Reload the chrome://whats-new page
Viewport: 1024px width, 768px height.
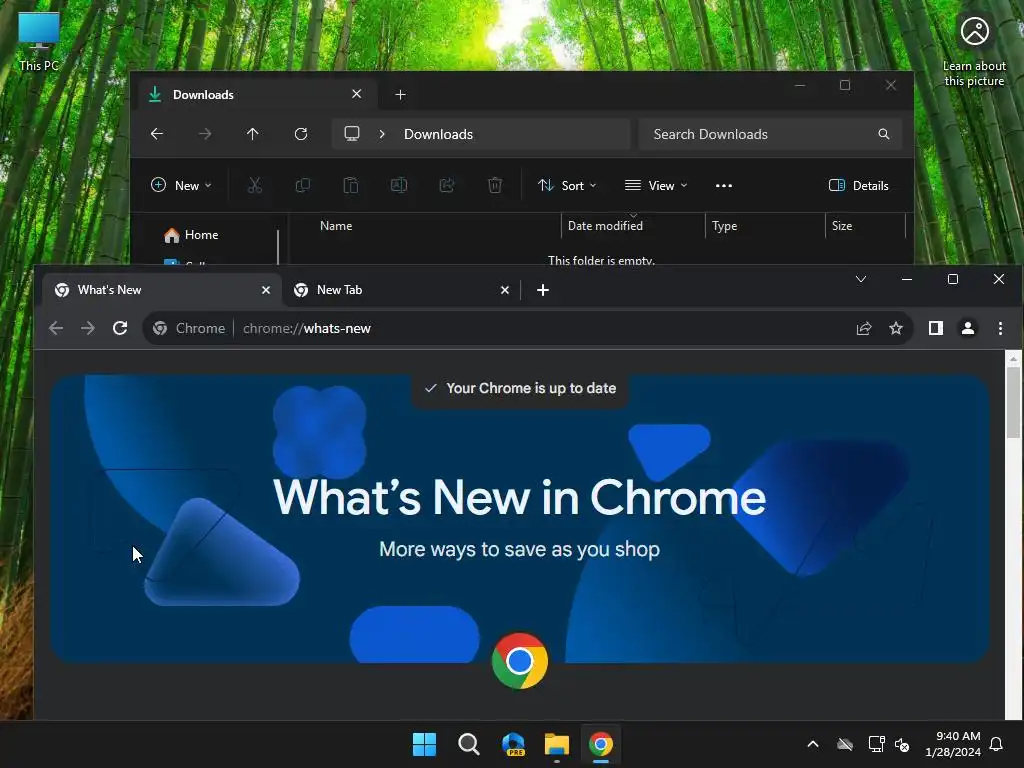(120, 328)
